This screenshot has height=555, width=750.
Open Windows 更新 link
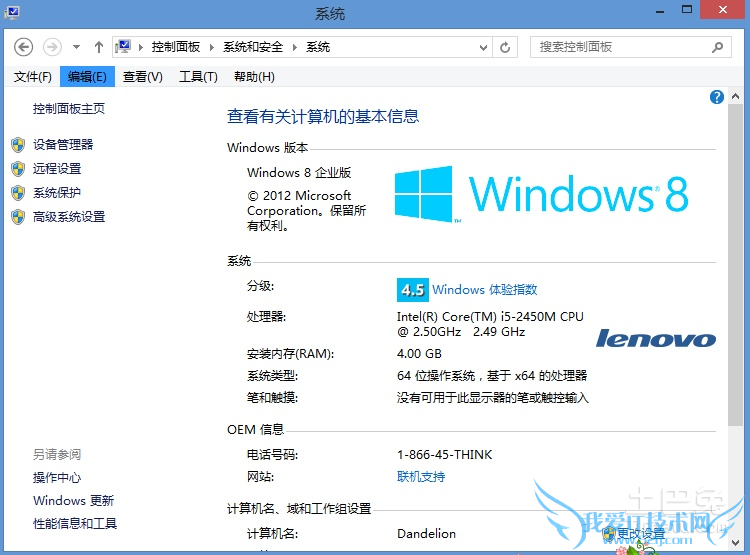click(x=74, y=500)
